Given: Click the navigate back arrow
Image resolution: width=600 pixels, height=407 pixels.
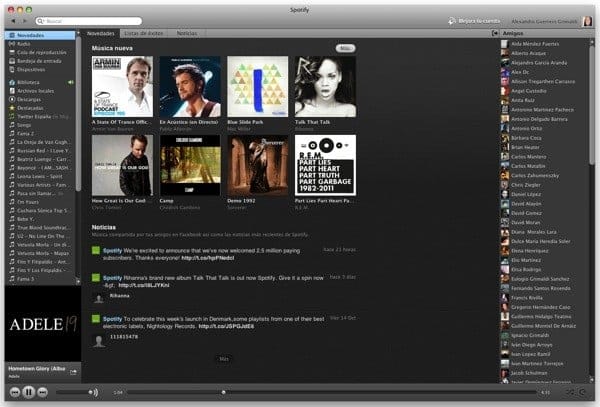Looking at the screenshot, I should pos(13,21).
